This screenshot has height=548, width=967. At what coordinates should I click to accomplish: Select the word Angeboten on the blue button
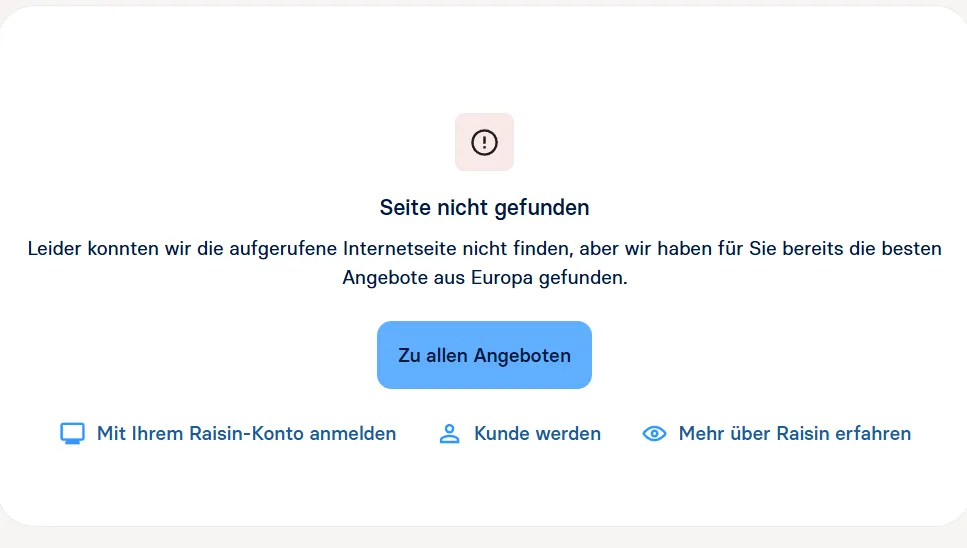522,355
